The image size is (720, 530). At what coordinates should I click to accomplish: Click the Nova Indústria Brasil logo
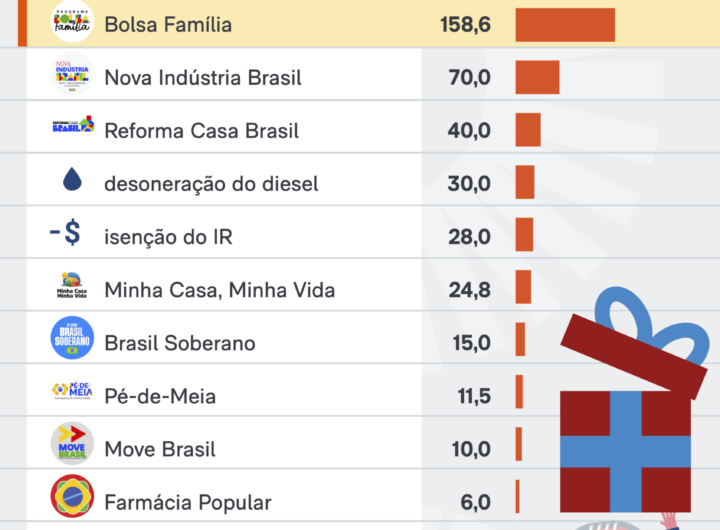72,77
